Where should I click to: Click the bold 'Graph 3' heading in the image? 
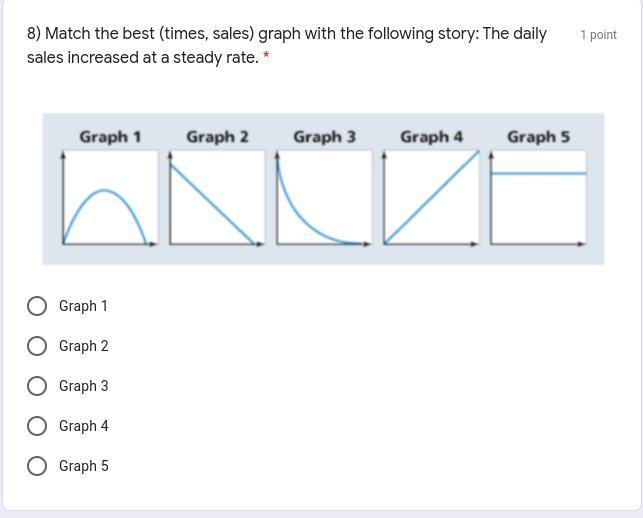[x=324, y=137]
